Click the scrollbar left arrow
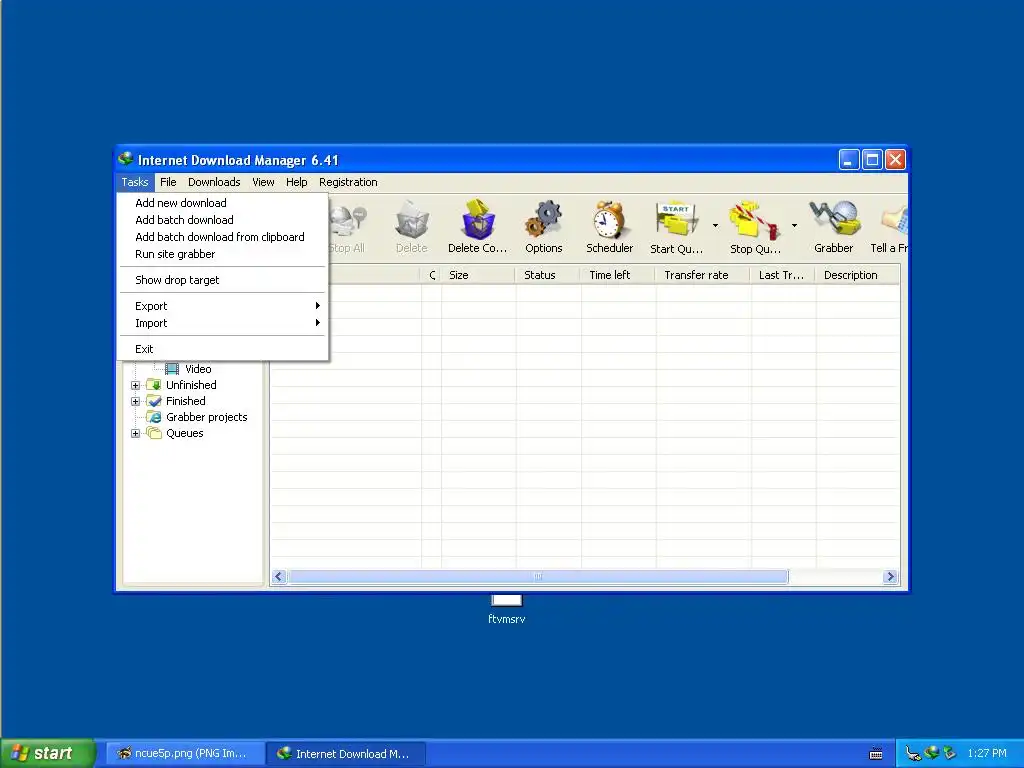This screenshot has width=1024, height=768. [x=279, y=577]
